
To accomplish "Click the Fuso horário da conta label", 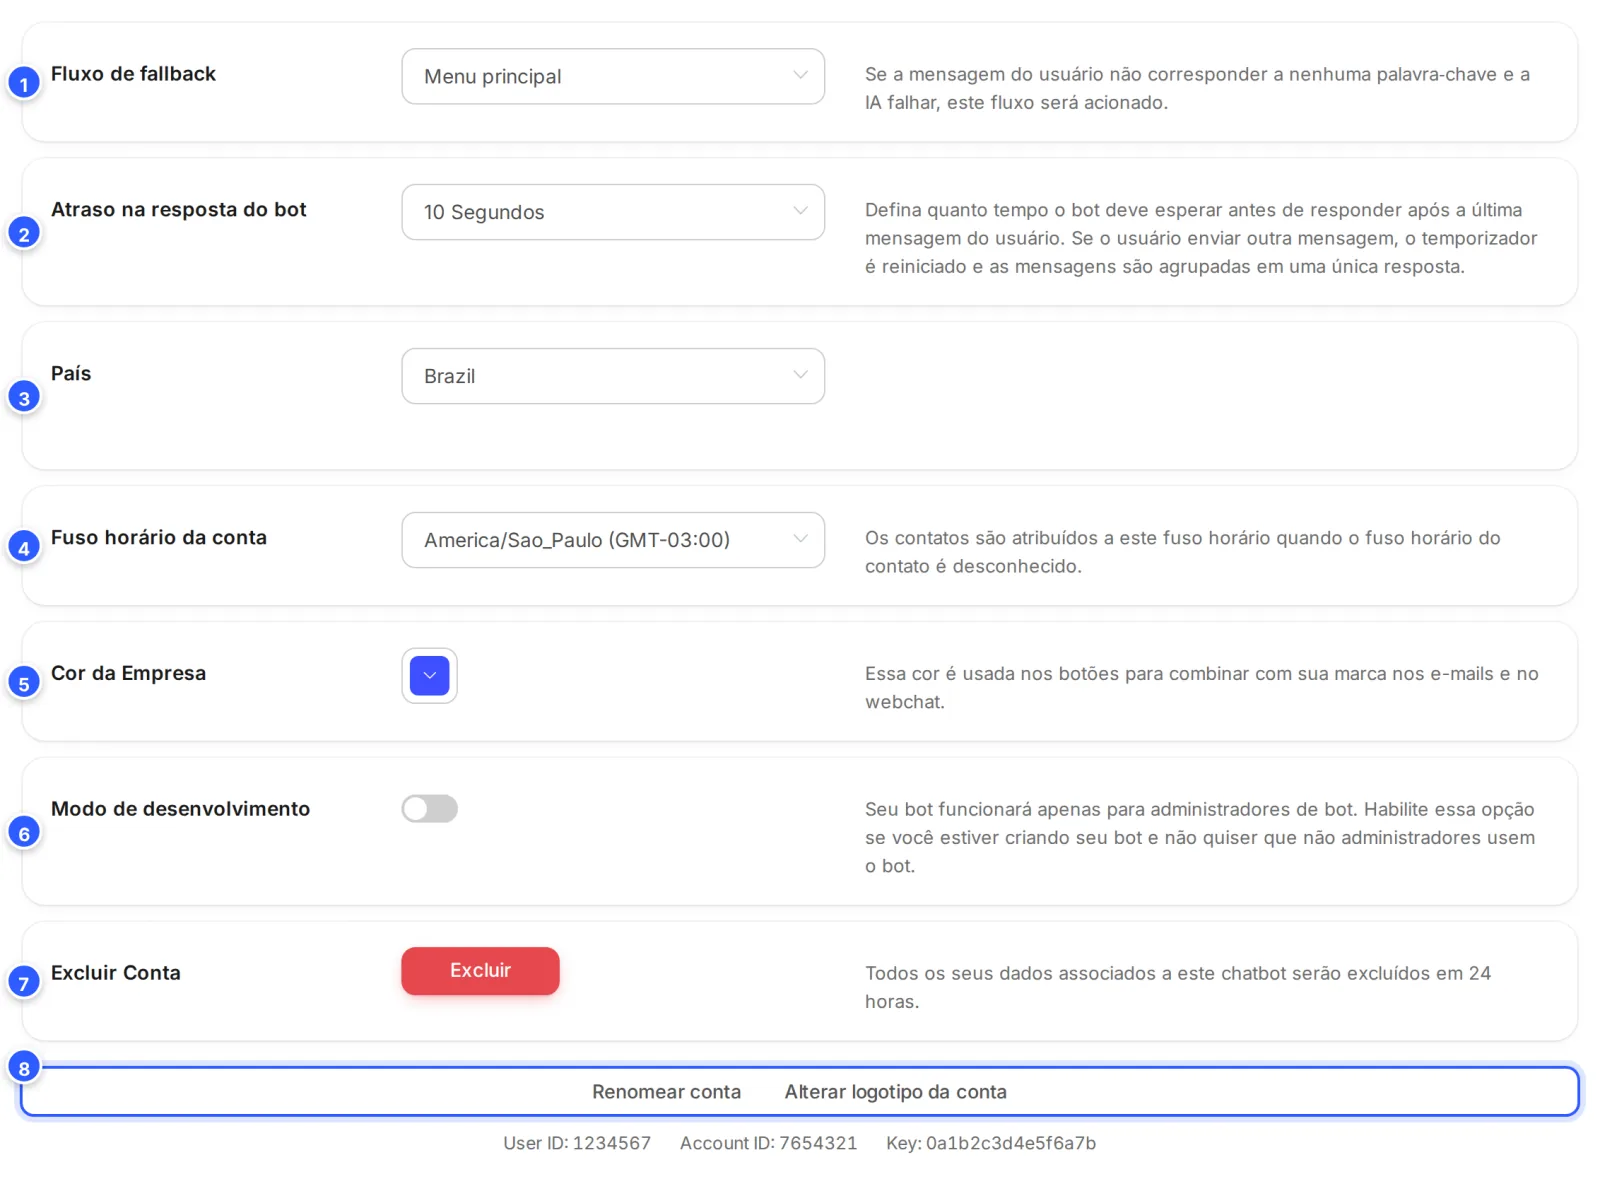I will (x=159, y=538).
